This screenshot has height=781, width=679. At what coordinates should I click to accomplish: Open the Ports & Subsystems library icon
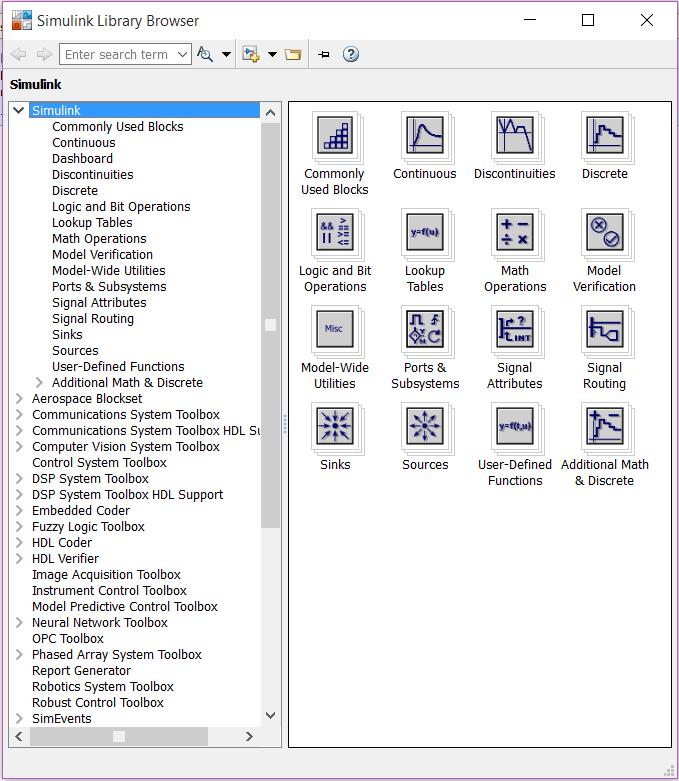[425, 330]
